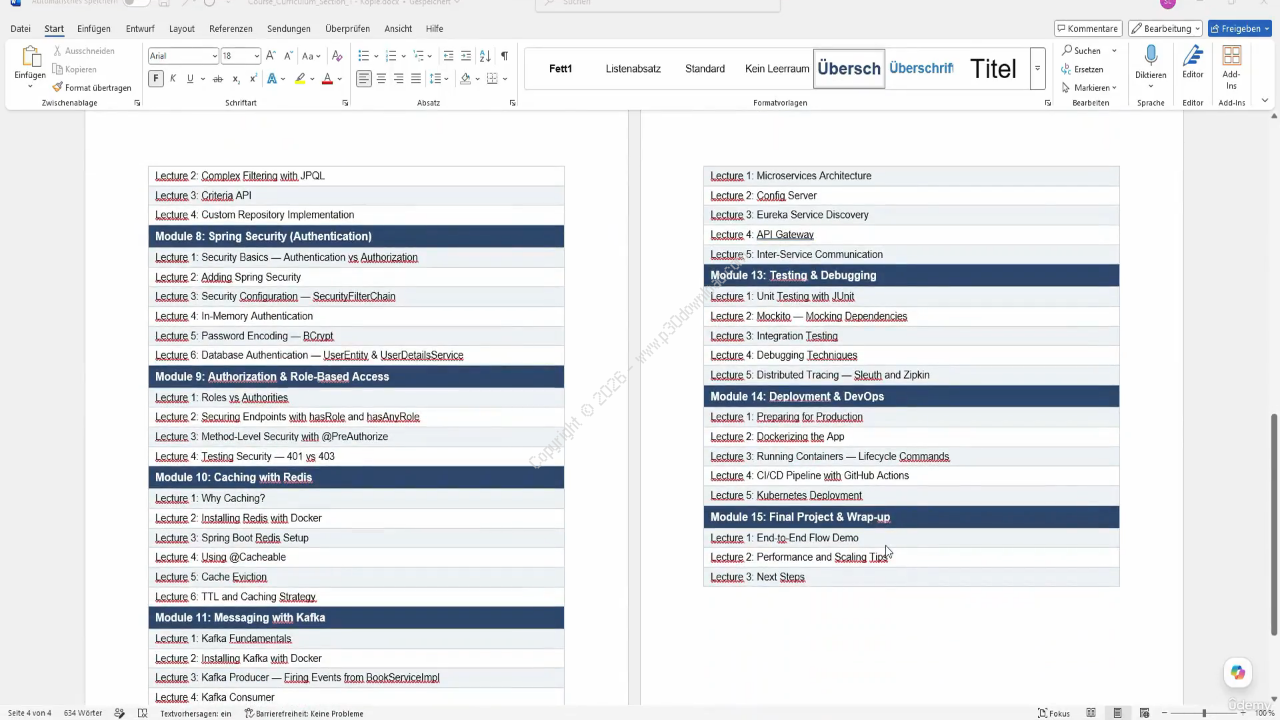Viewport: 1280px width, 720px height.
Task: Toggle Fett bold button
Action: click(x=156, y=79)
